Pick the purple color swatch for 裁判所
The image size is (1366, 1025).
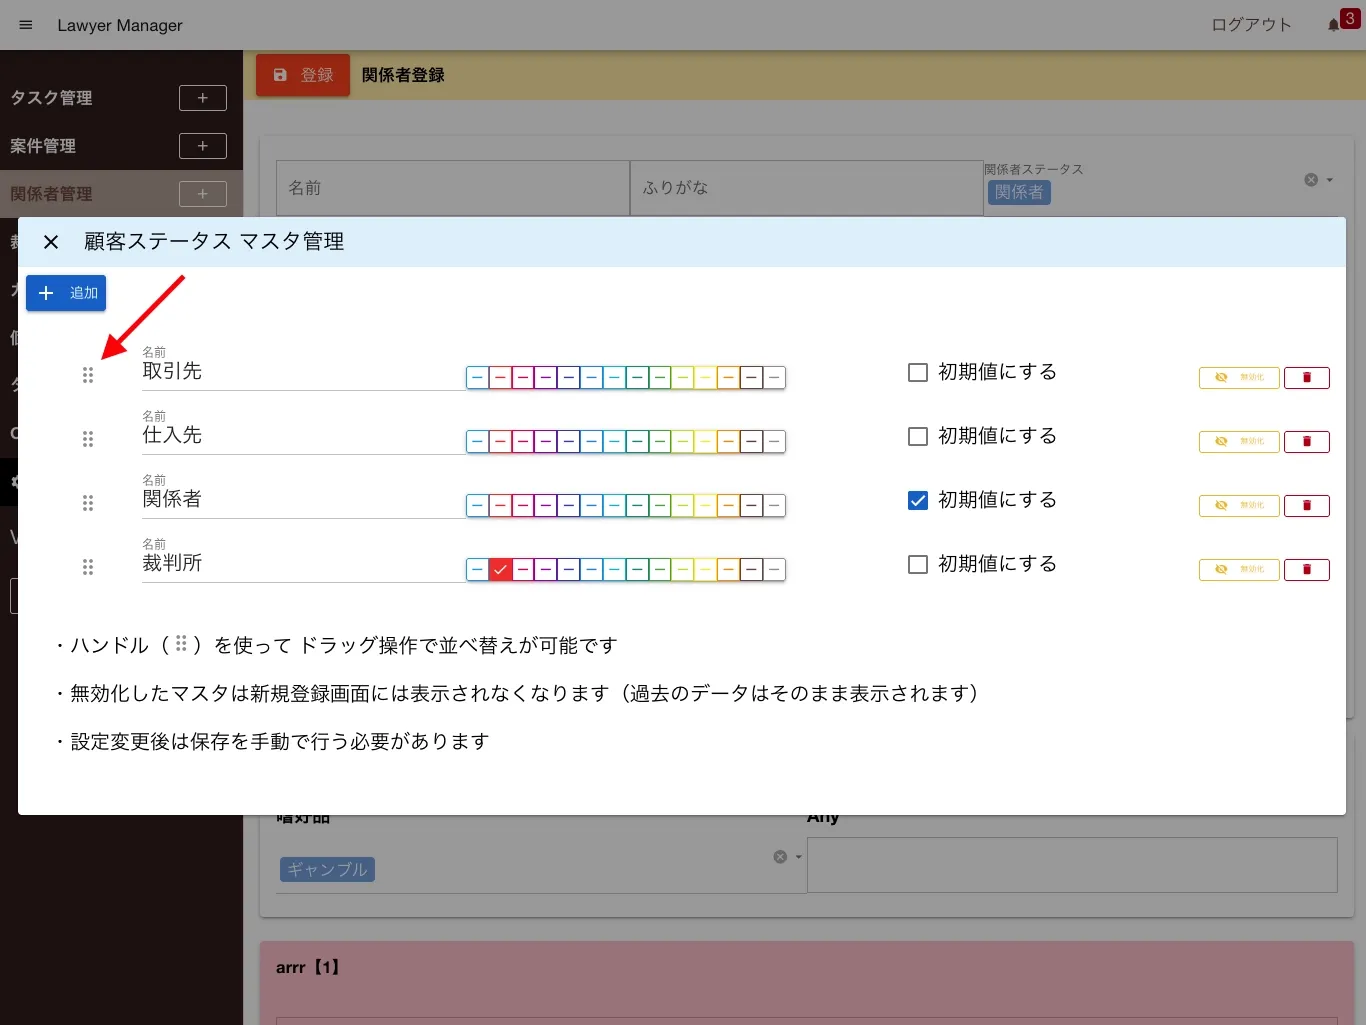546,570
